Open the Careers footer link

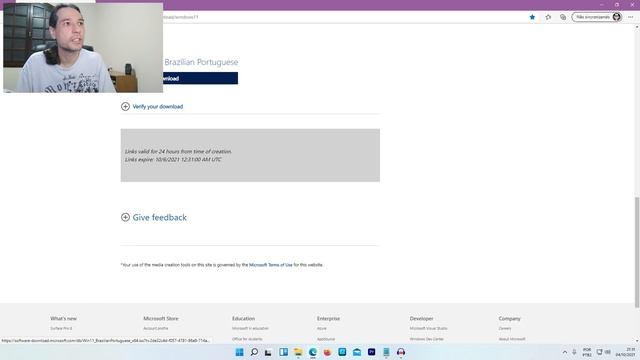505,329
